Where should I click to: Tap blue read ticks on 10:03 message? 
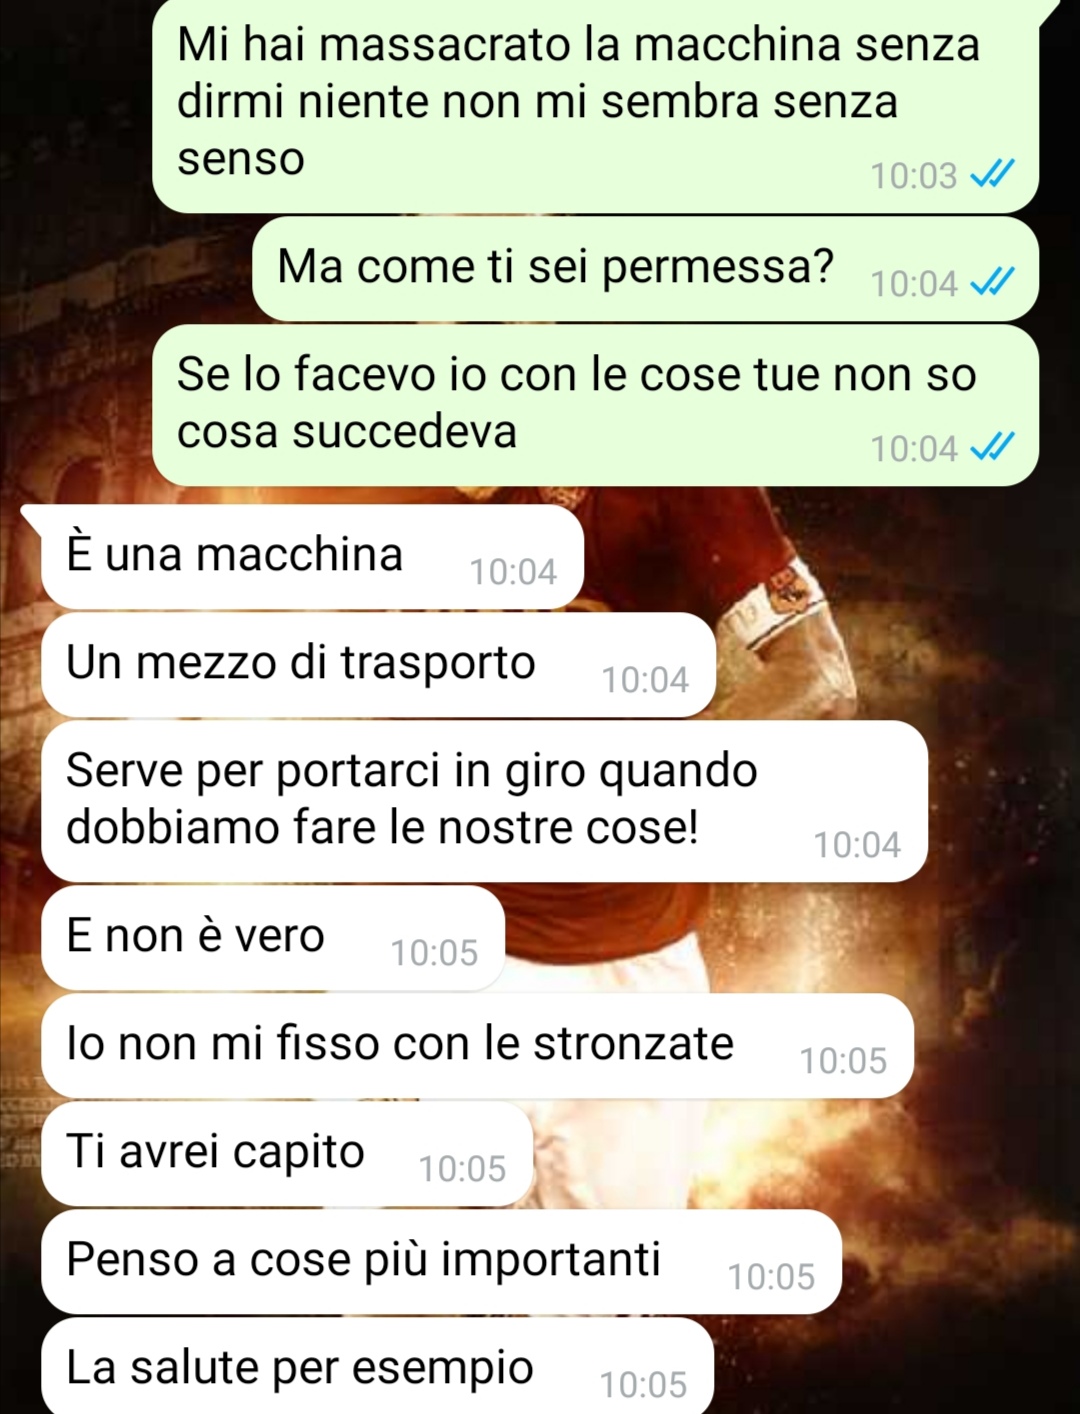992,175
